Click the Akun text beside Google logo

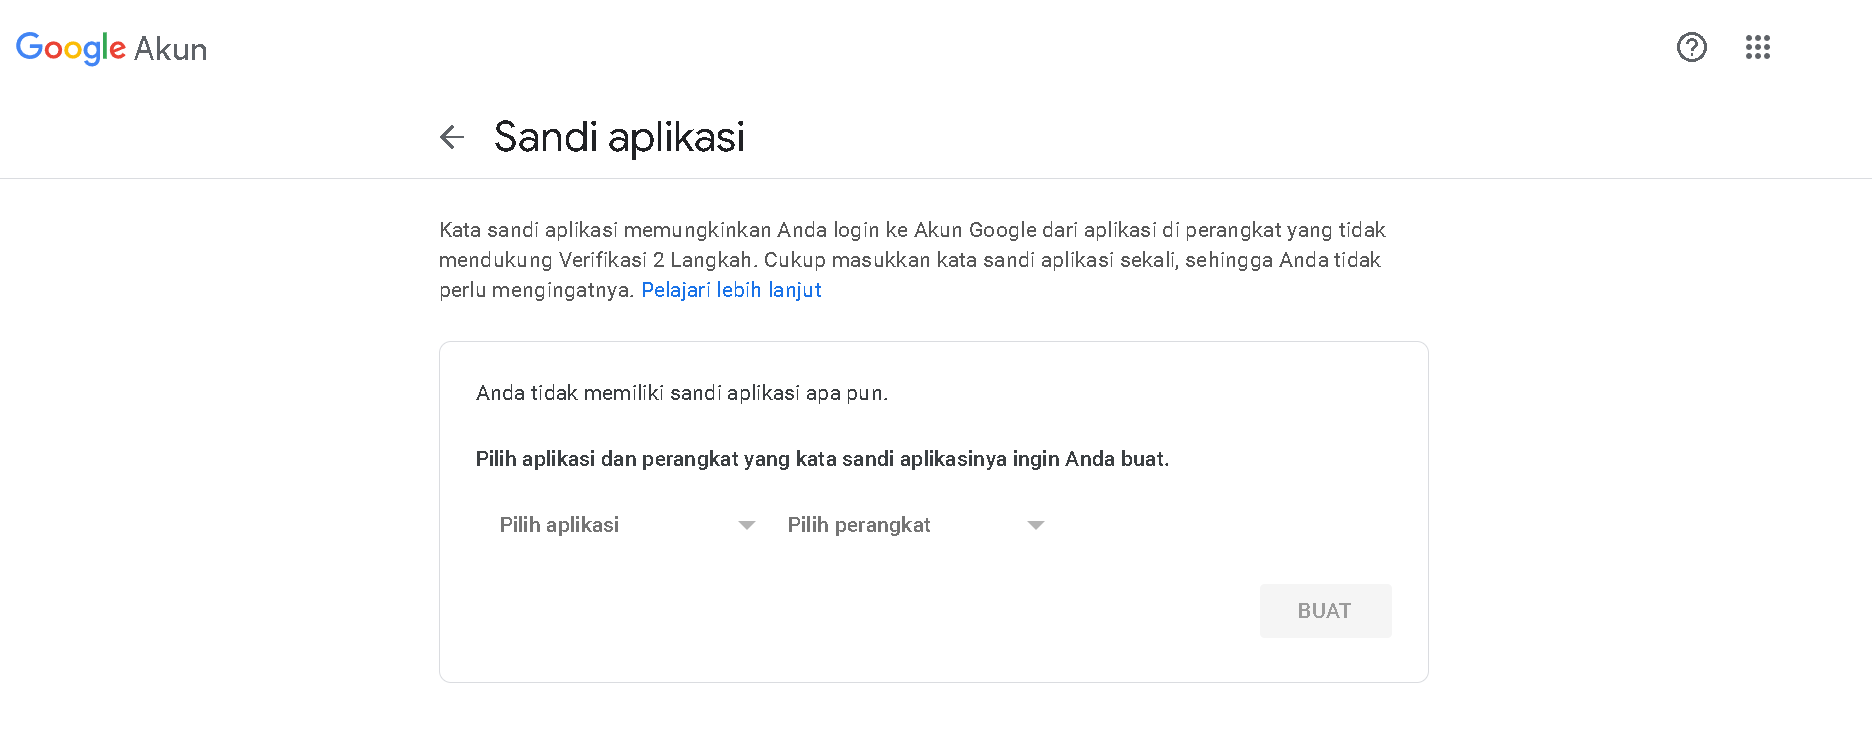pos(170,49)
